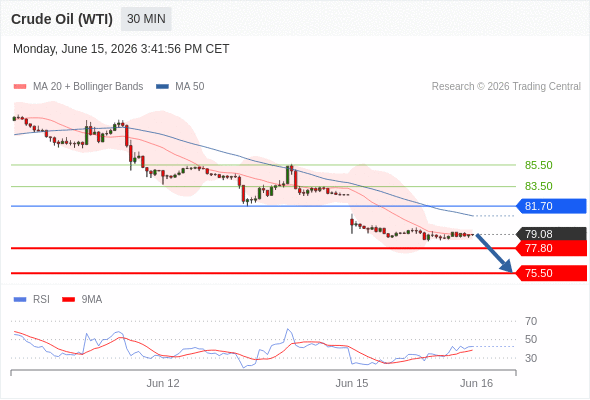Click the red 75.50 target tag
This screenshot has height=400, width=590.
tap(551, 273)
